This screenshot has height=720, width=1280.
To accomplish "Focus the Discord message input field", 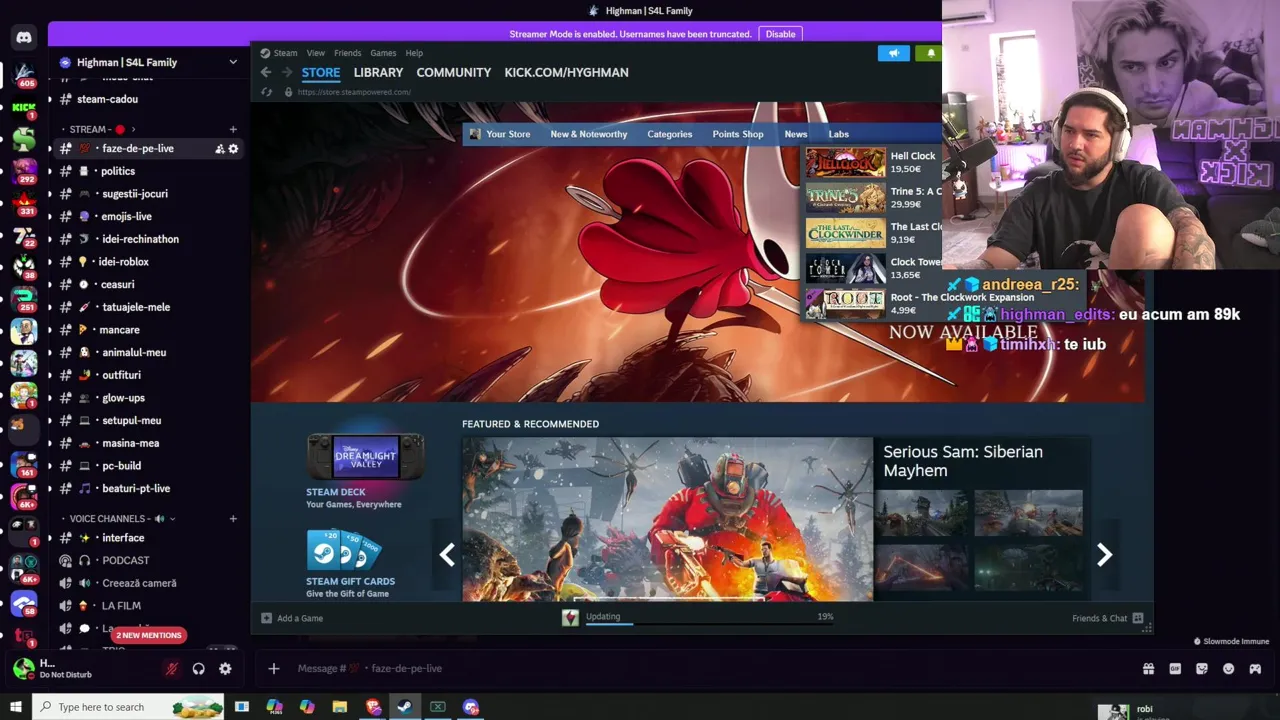I will point(700,669).
